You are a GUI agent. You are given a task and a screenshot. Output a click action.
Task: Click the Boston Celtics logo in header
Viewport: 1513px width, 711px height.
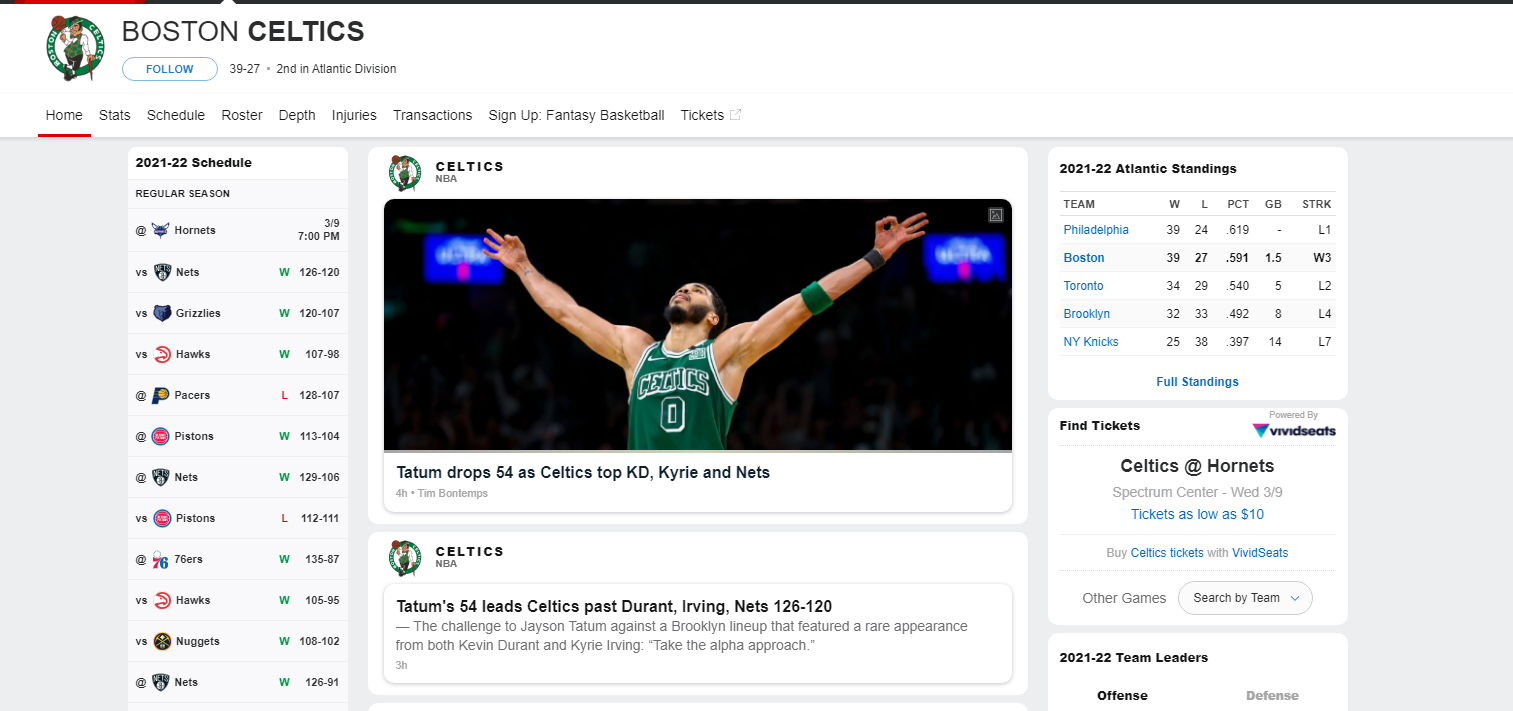point(75,48)
